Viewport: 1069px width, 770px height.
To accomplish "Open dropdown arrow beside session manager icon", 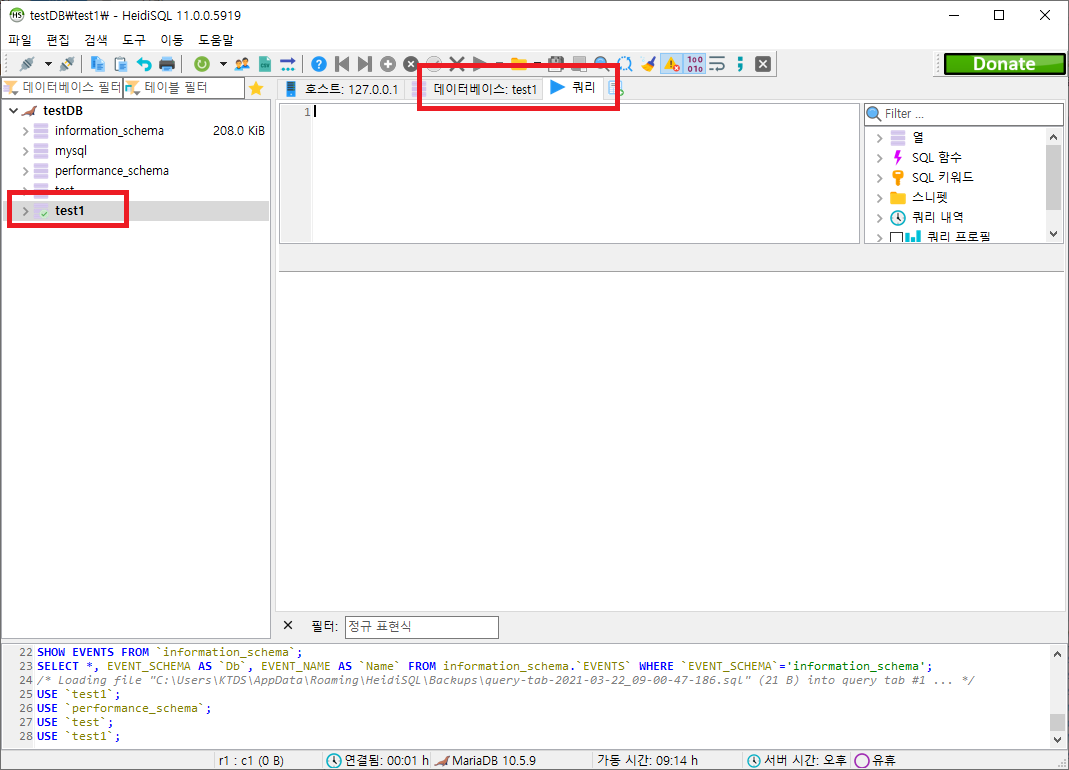I will tap(48, 64).
